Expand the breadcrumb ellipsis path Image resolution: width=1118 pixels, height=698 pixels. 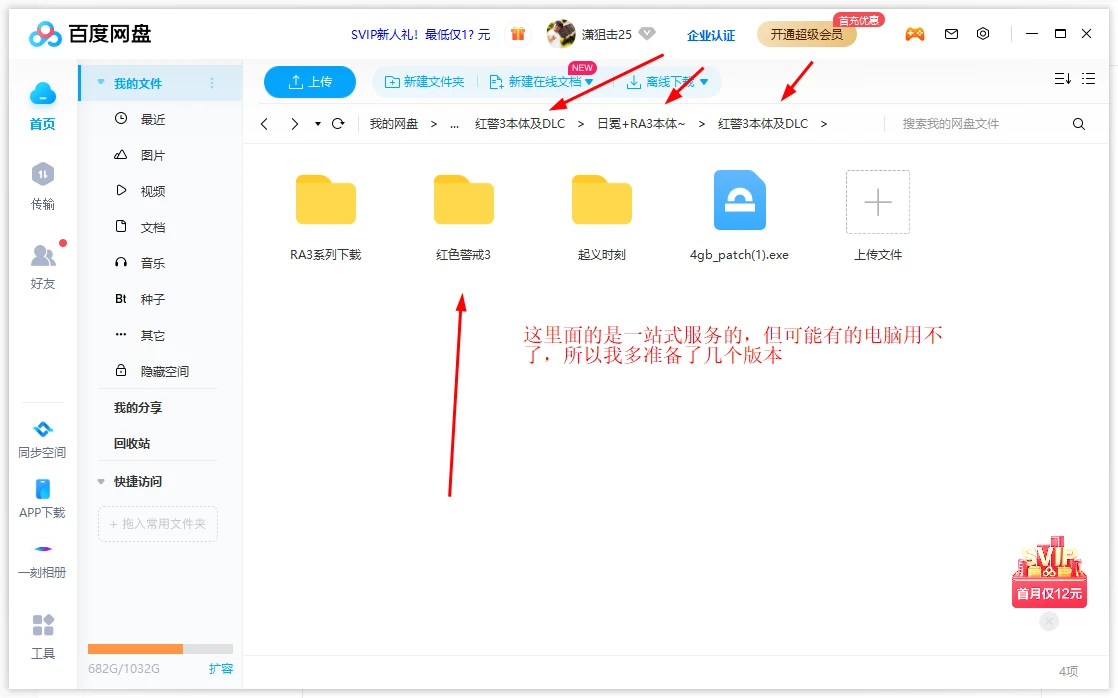[454, 124]
